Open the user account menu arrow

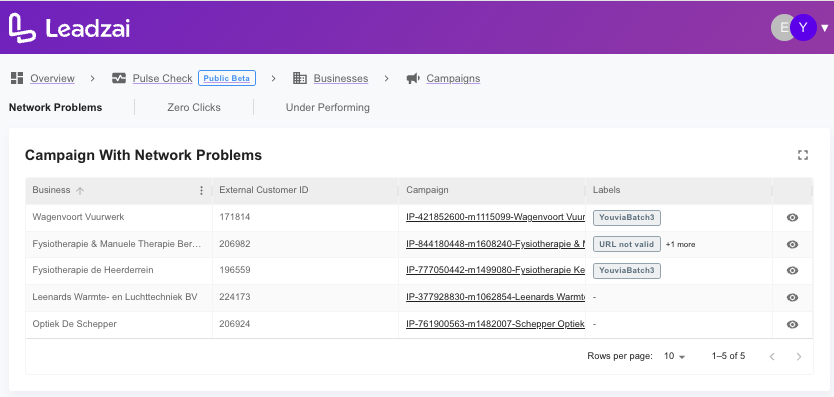coord(824,28)
